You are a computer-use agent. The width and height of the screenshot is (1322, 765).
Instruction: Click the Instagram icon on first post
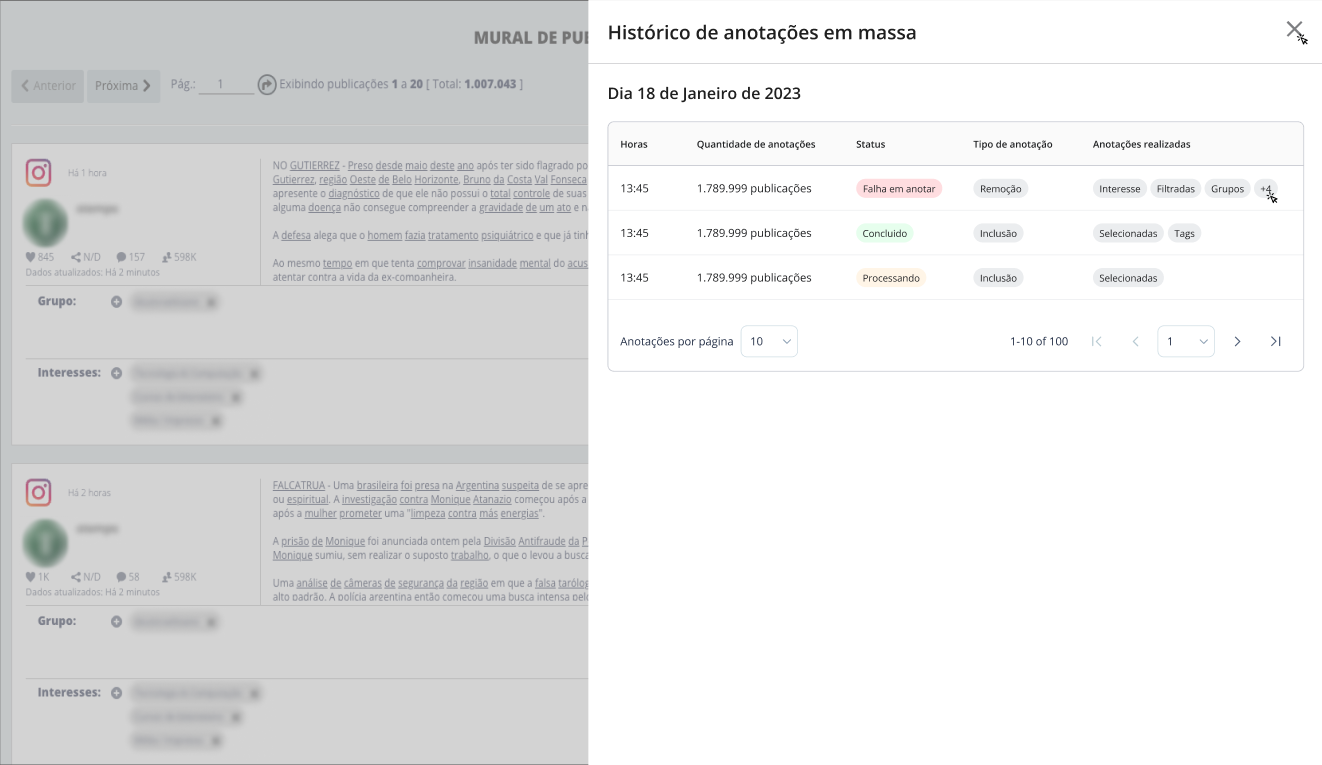[39, 173]
